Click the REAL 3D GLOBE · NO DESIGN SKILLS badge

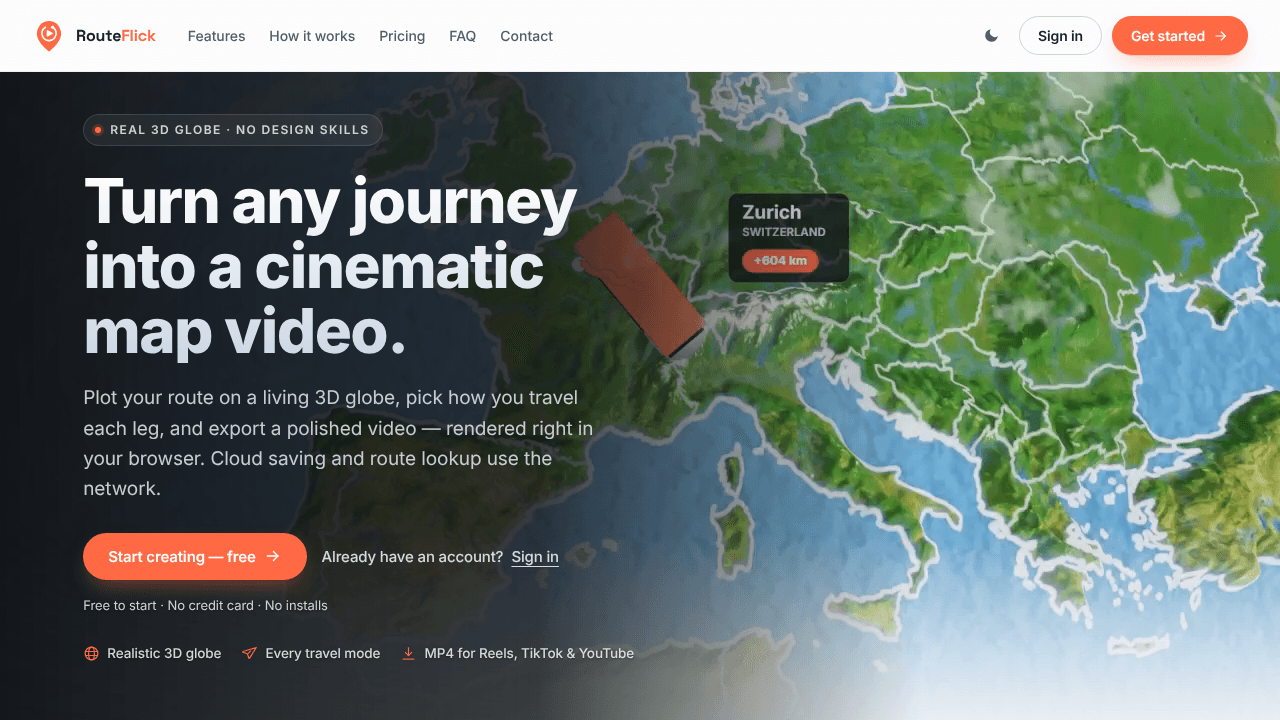(233, 130)
